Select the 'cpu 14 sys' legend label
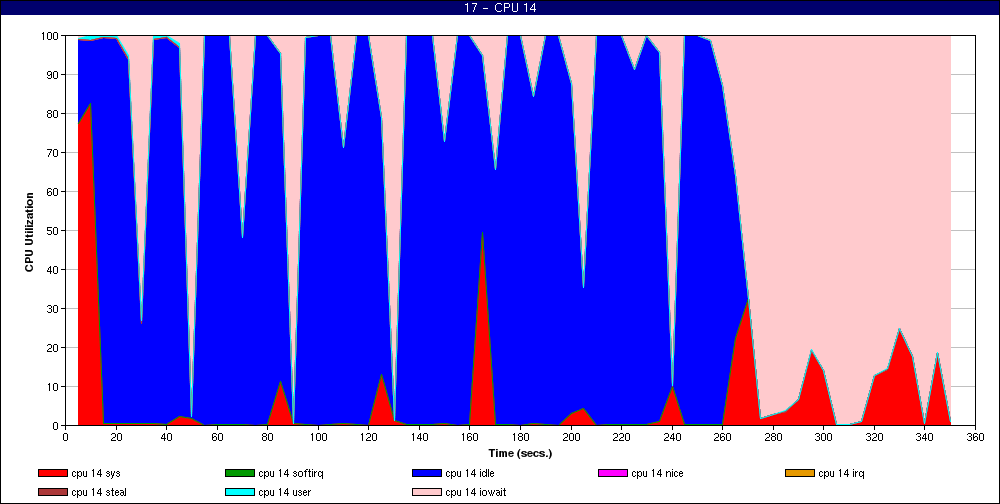Screen dimensions: 1000x504 coord(96,473)
